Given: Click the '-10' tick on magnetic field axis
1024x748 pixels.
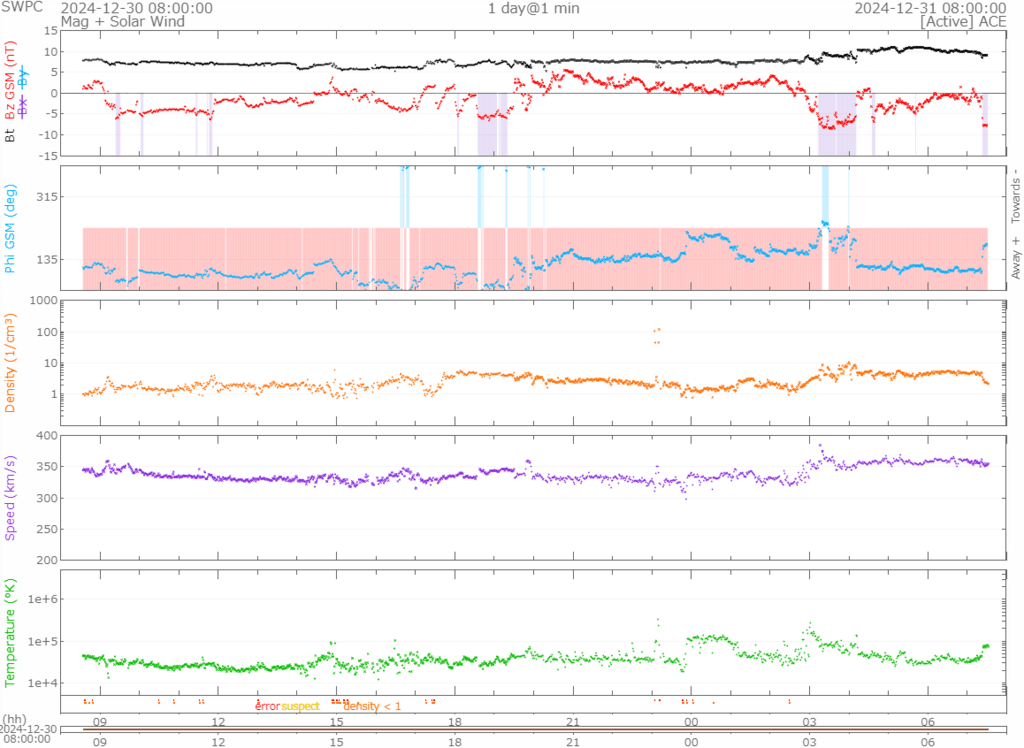Looking at the screenshot, I should (48, 135).
